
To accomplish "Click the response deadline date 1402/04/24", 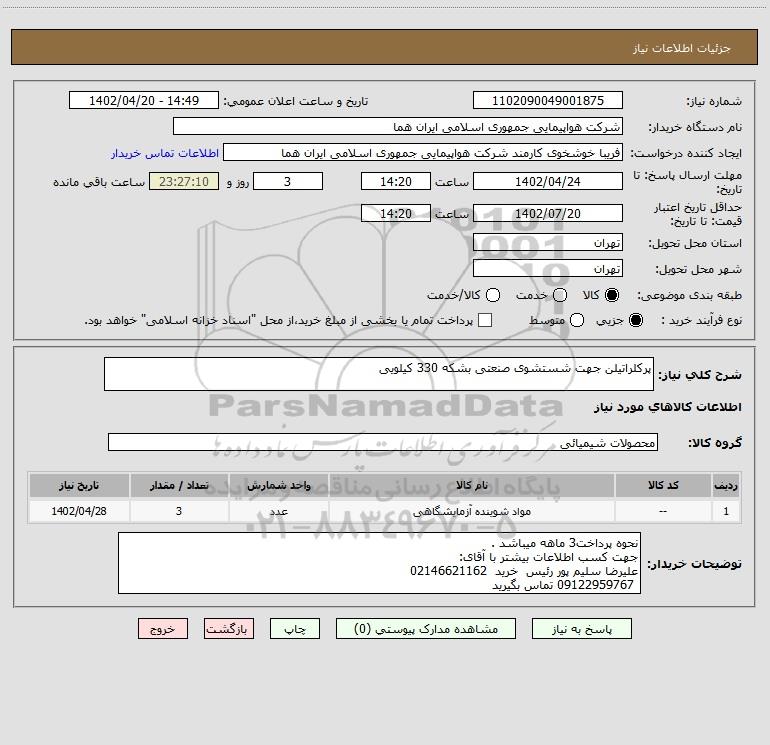I will click(548, 181).
